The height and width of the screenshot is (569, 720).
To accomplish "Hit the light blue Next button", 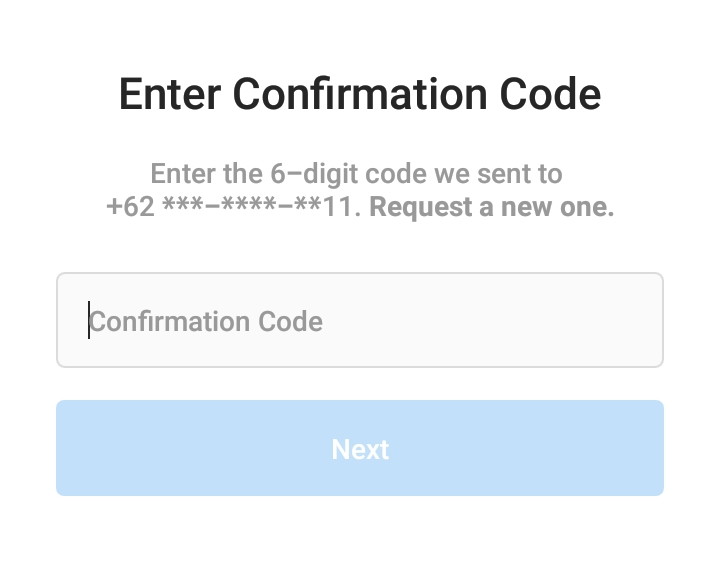I will (360, 448).
